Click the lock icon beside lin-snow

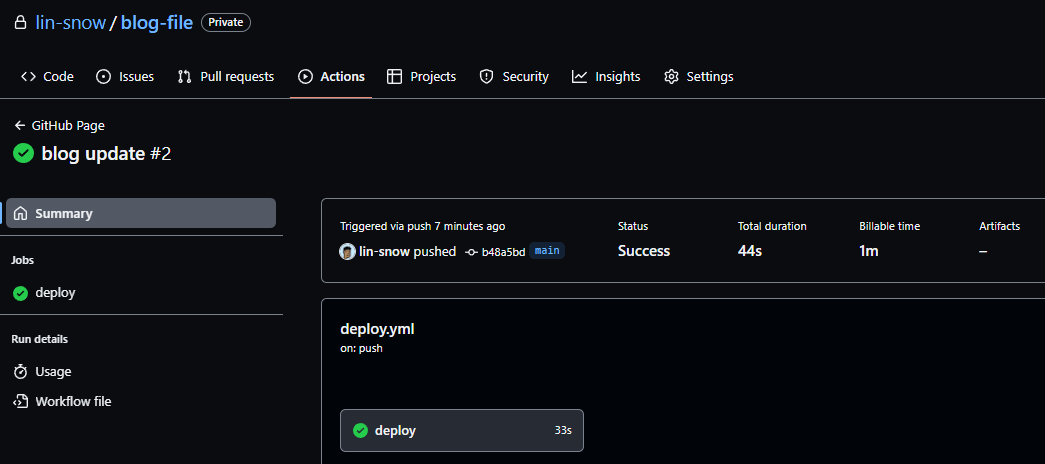pos(21,23)
